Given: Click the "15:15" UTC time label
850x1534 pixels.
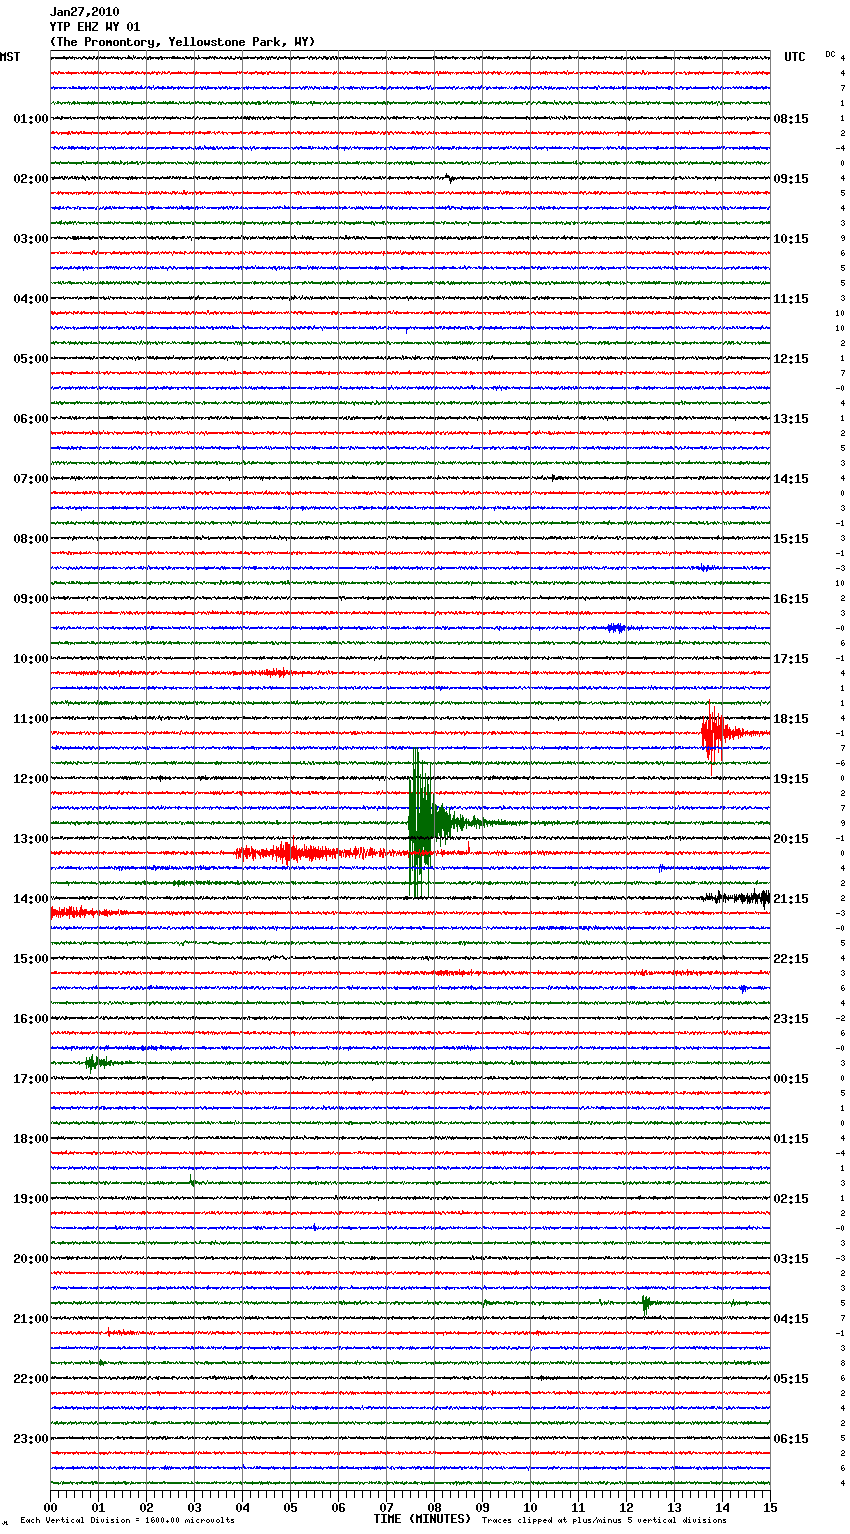Looking at the screenshot, I should (791, 539).
